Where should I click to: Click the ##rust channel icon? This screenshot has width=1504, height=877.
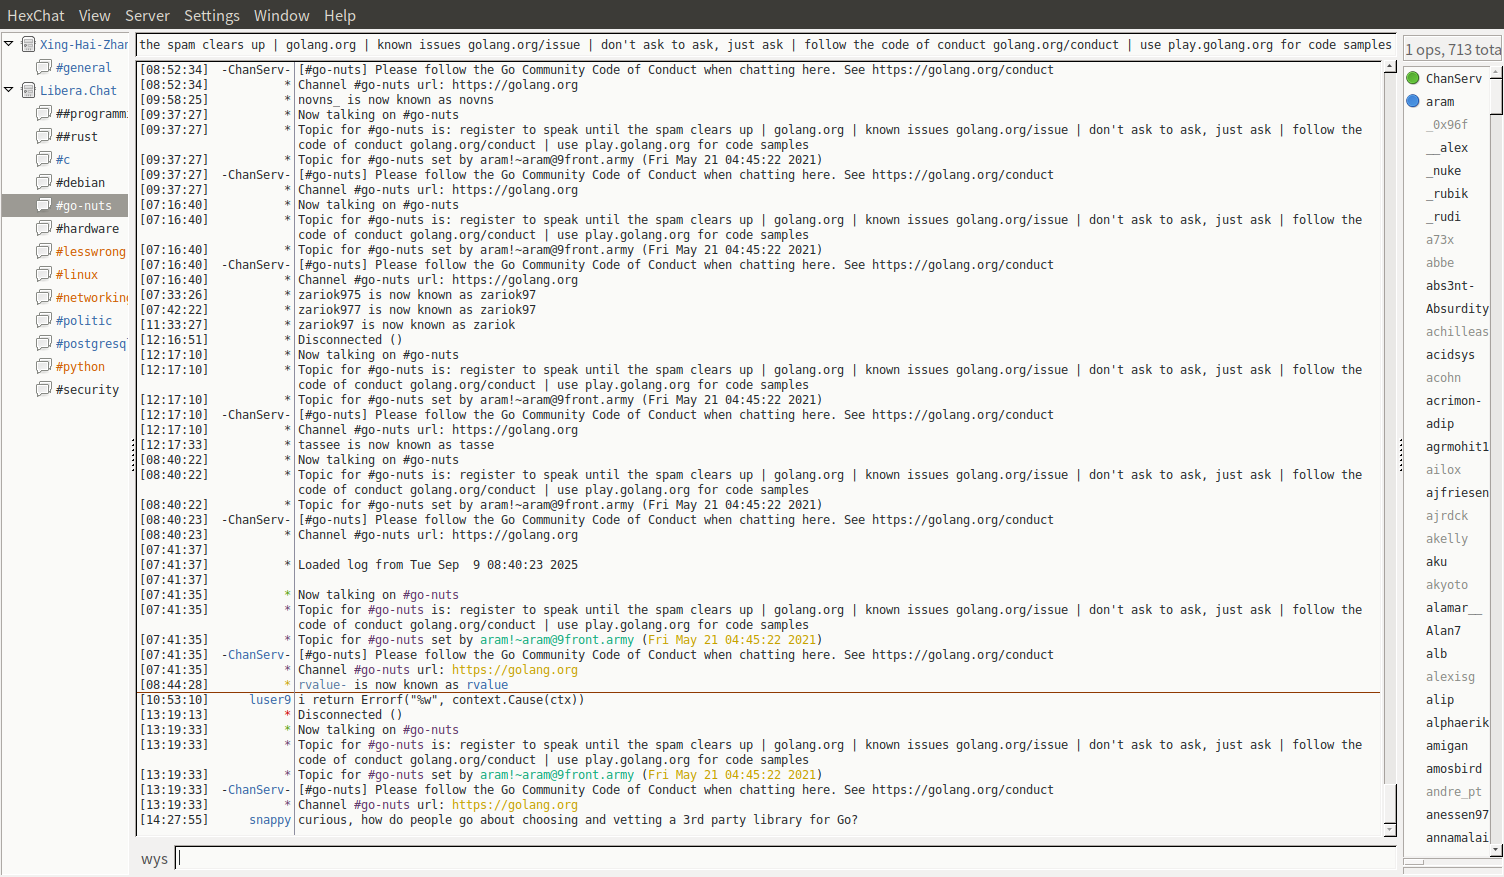click(x=44, y=136)
